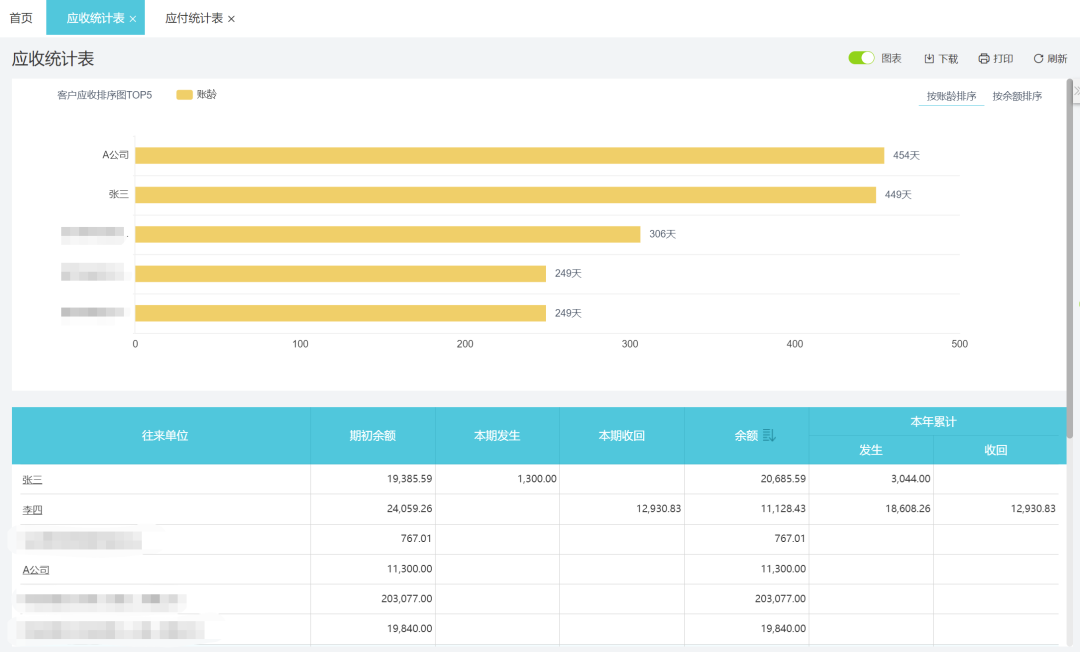Toggle the 账龄 legend series

point(196,95)
